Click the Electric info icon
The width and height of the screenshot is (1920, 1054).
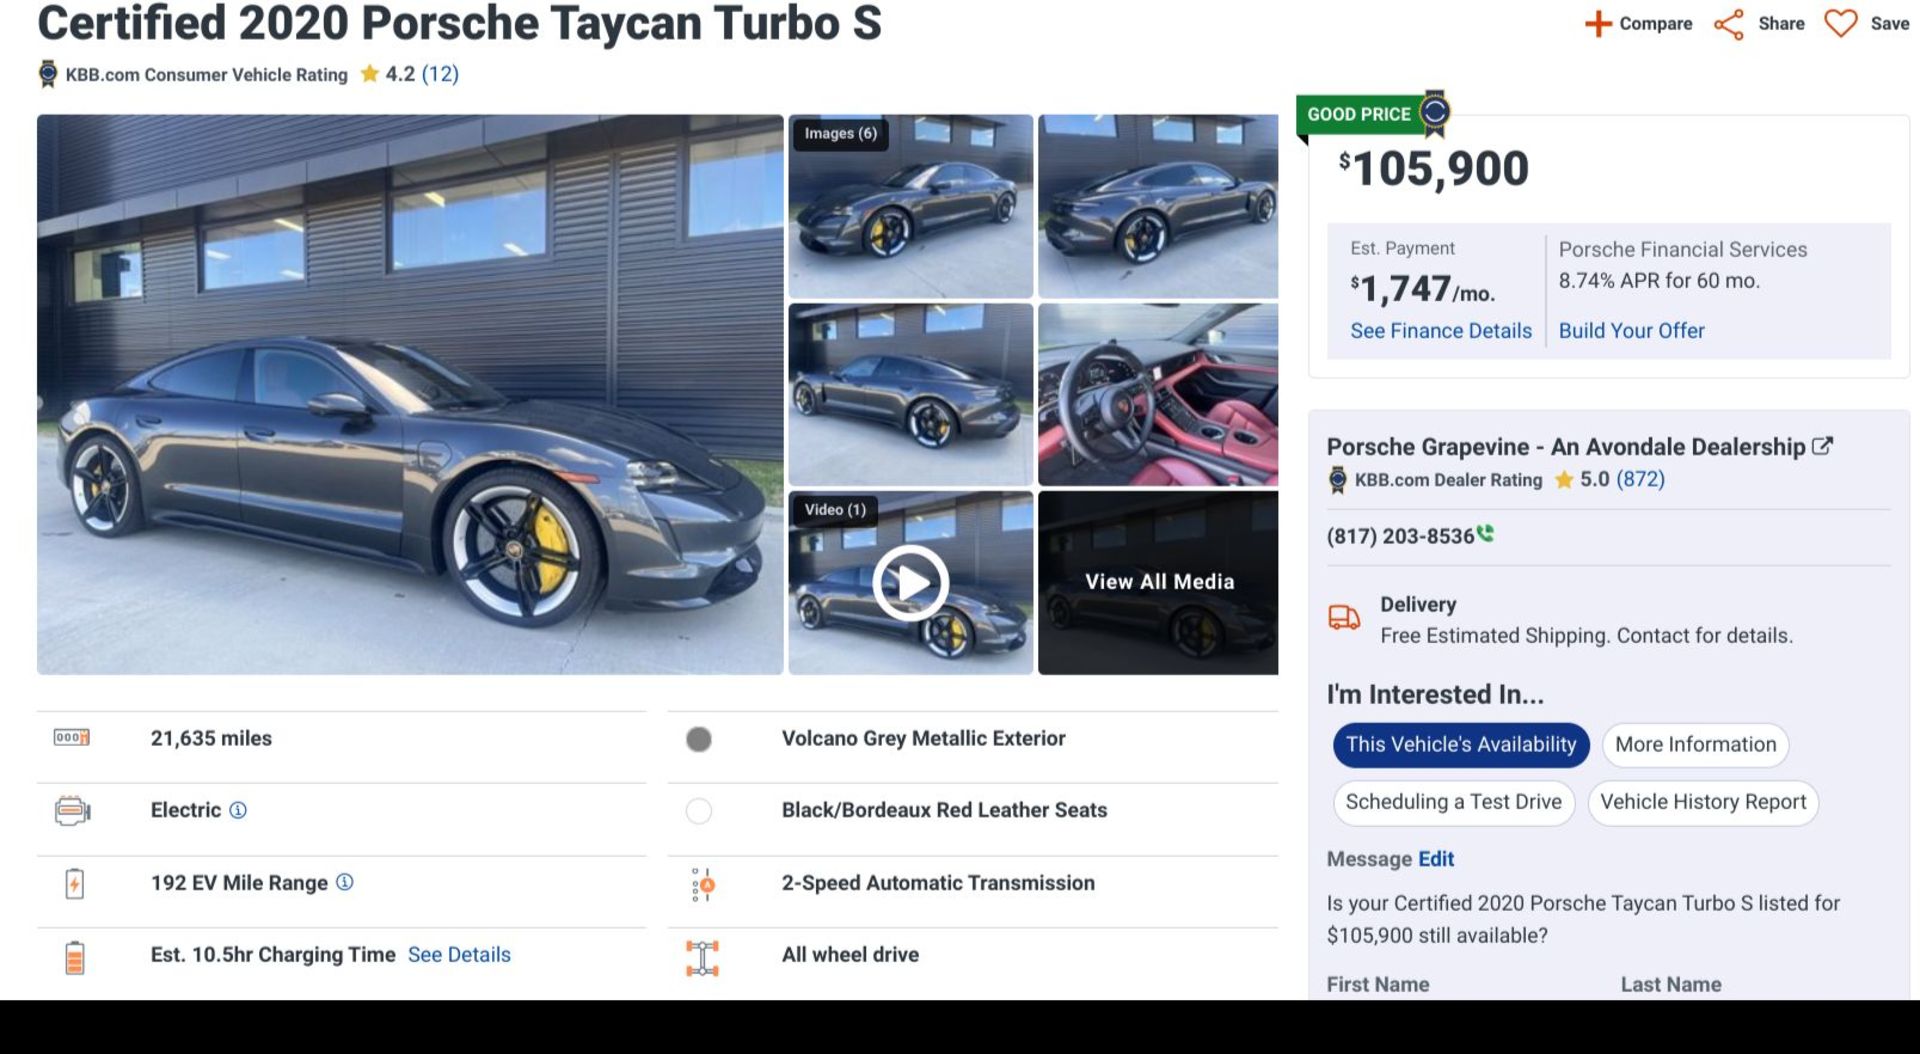coord(238,810)
